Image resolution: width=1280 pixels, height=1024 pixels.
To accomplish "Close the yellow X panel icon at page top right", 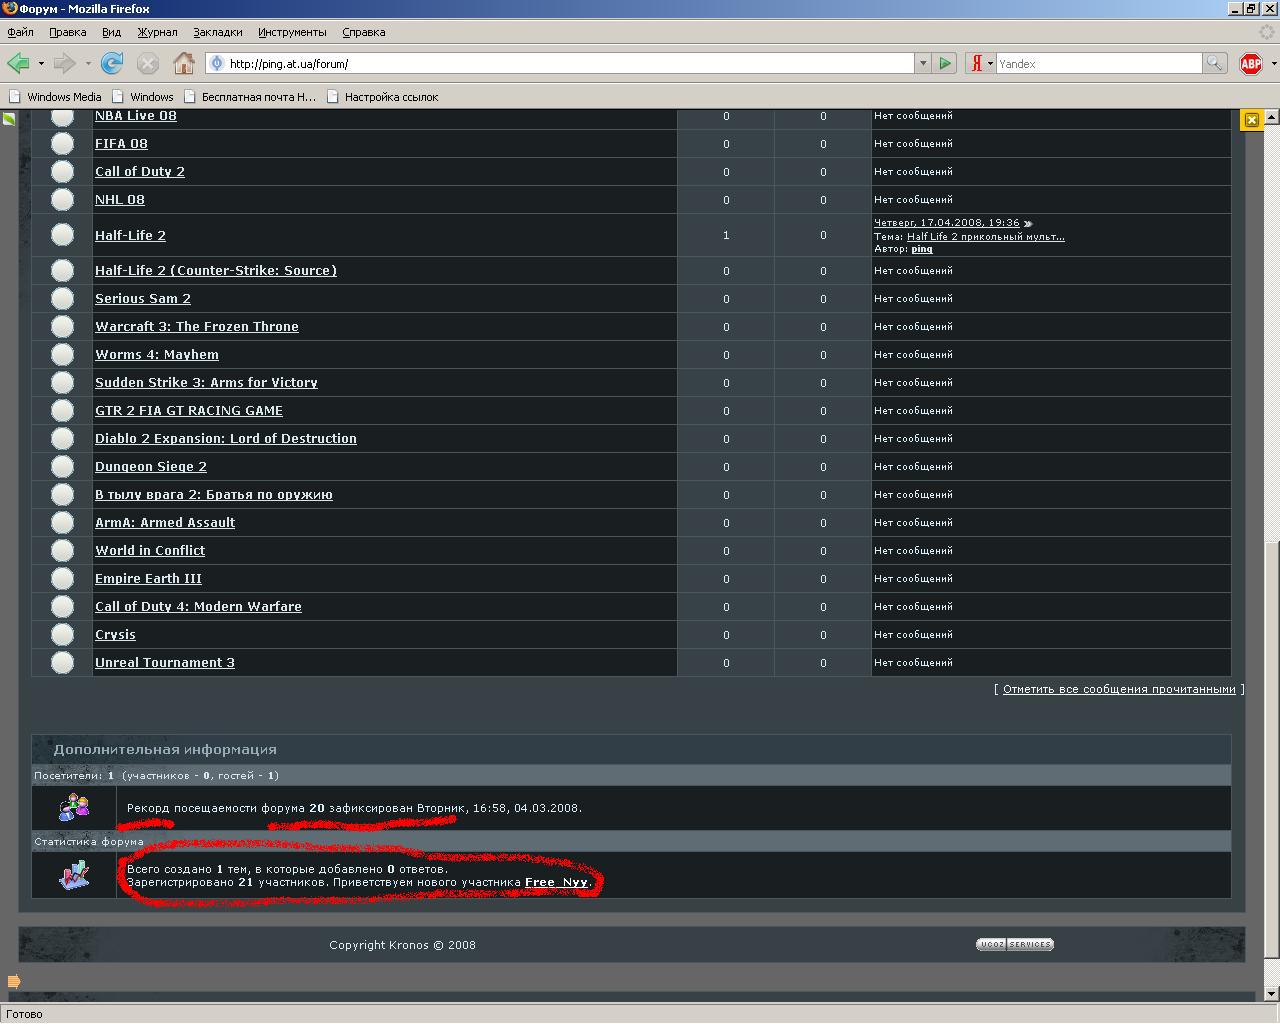I will point(1251,120).
